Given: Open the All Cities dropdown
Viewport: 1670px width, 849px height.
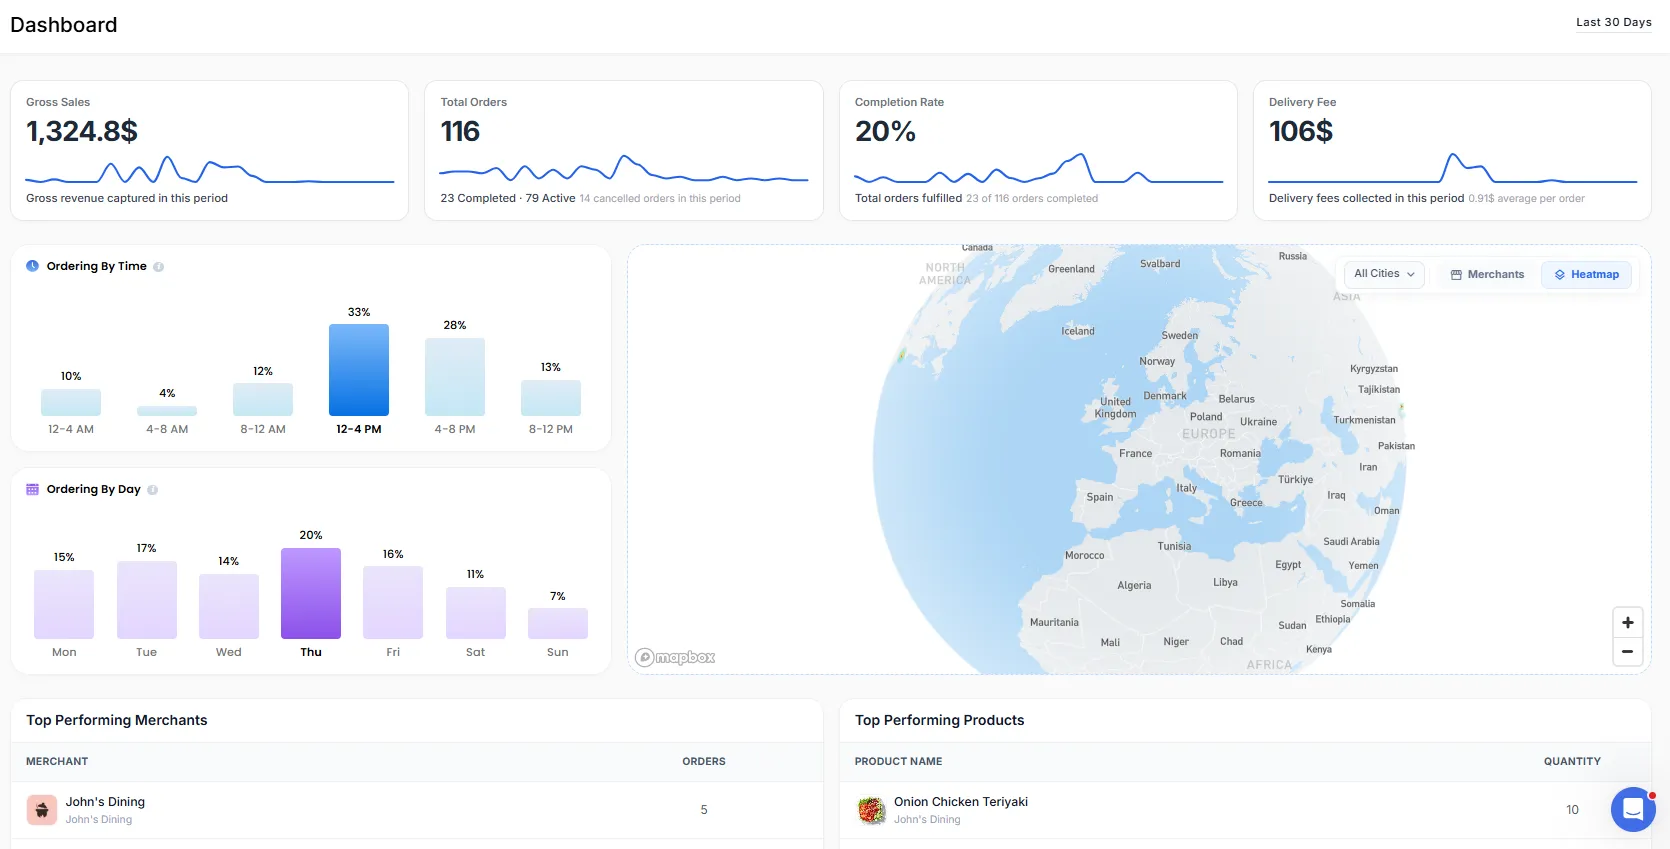Looking at the screenshot, I should [x=1384, y=274].
